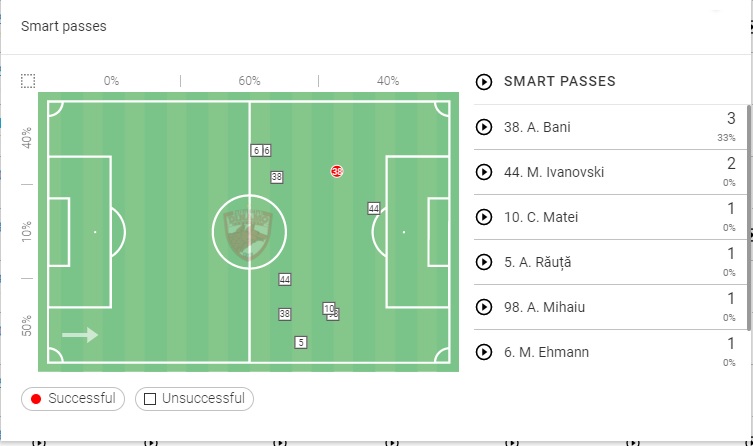Select the red successful pass marker 38

click(x=337, y=172)
